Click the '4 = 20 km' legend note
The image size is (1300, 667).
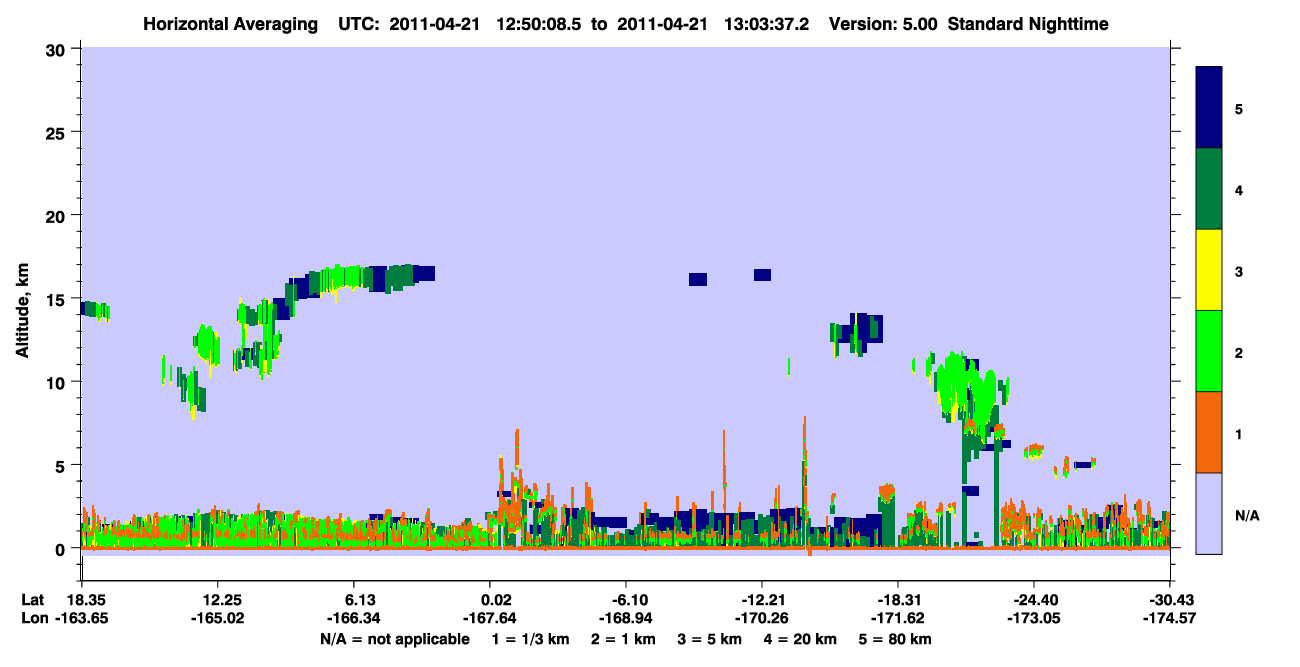click(x=798, y=639)
